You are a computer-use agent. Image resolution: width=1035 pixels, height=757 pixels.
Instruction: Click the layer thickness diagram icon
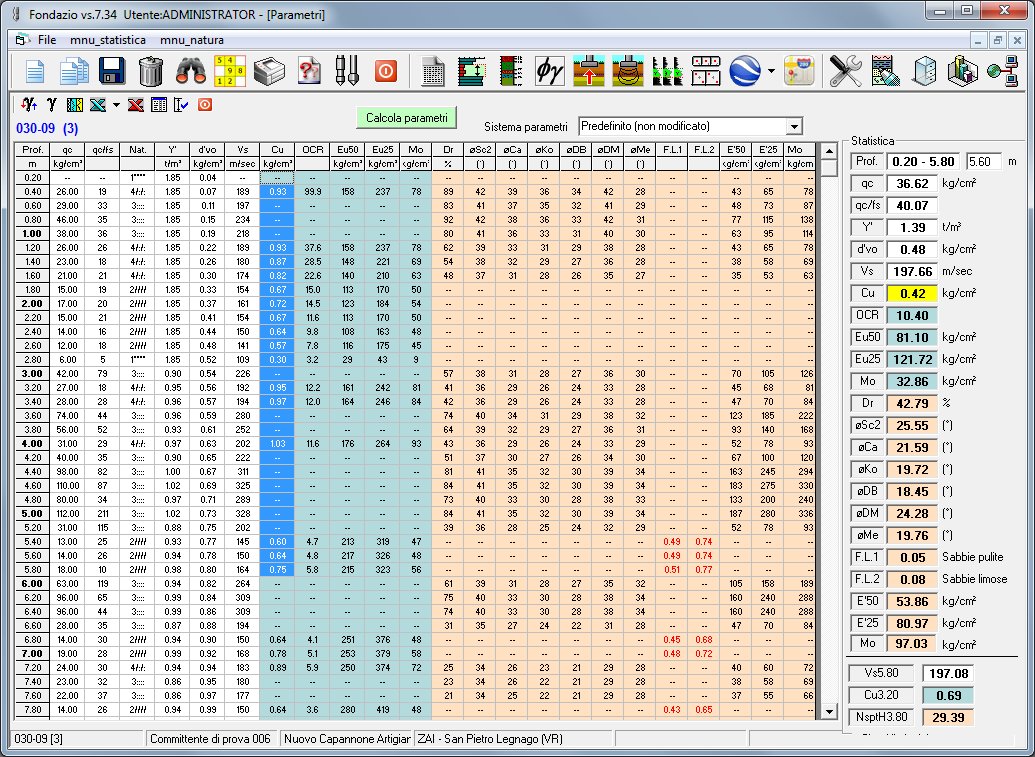tap(472, 71)
